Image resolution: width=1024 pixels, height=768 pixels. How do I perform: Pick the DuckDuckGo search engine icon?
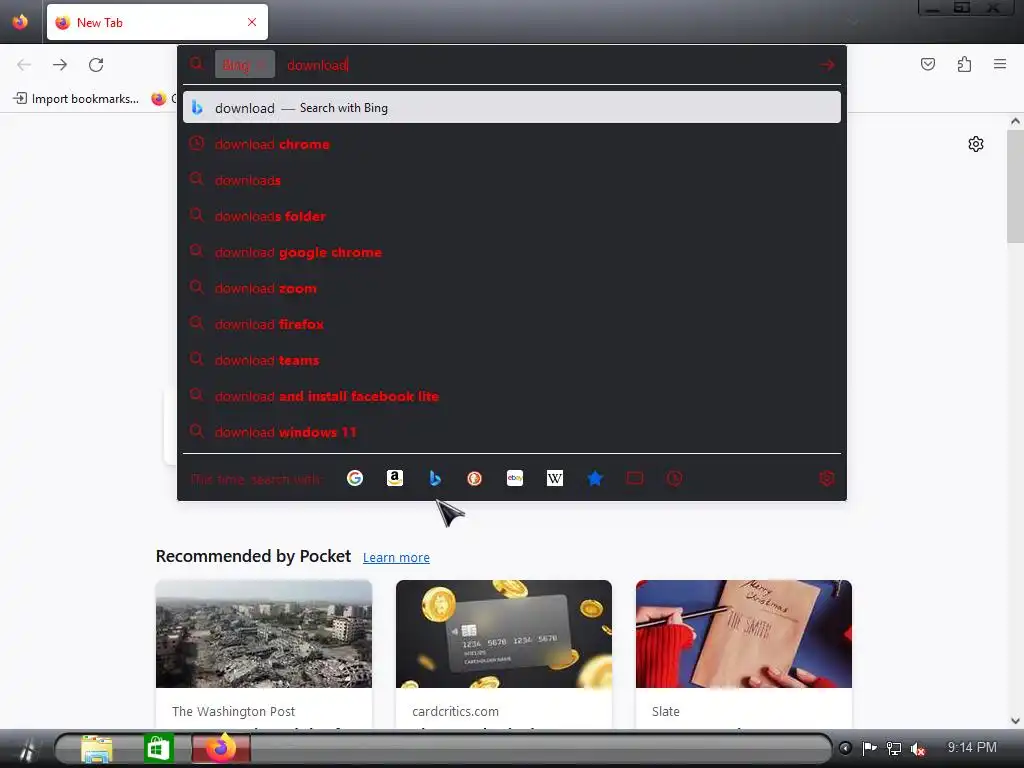(x=475, y=479)
